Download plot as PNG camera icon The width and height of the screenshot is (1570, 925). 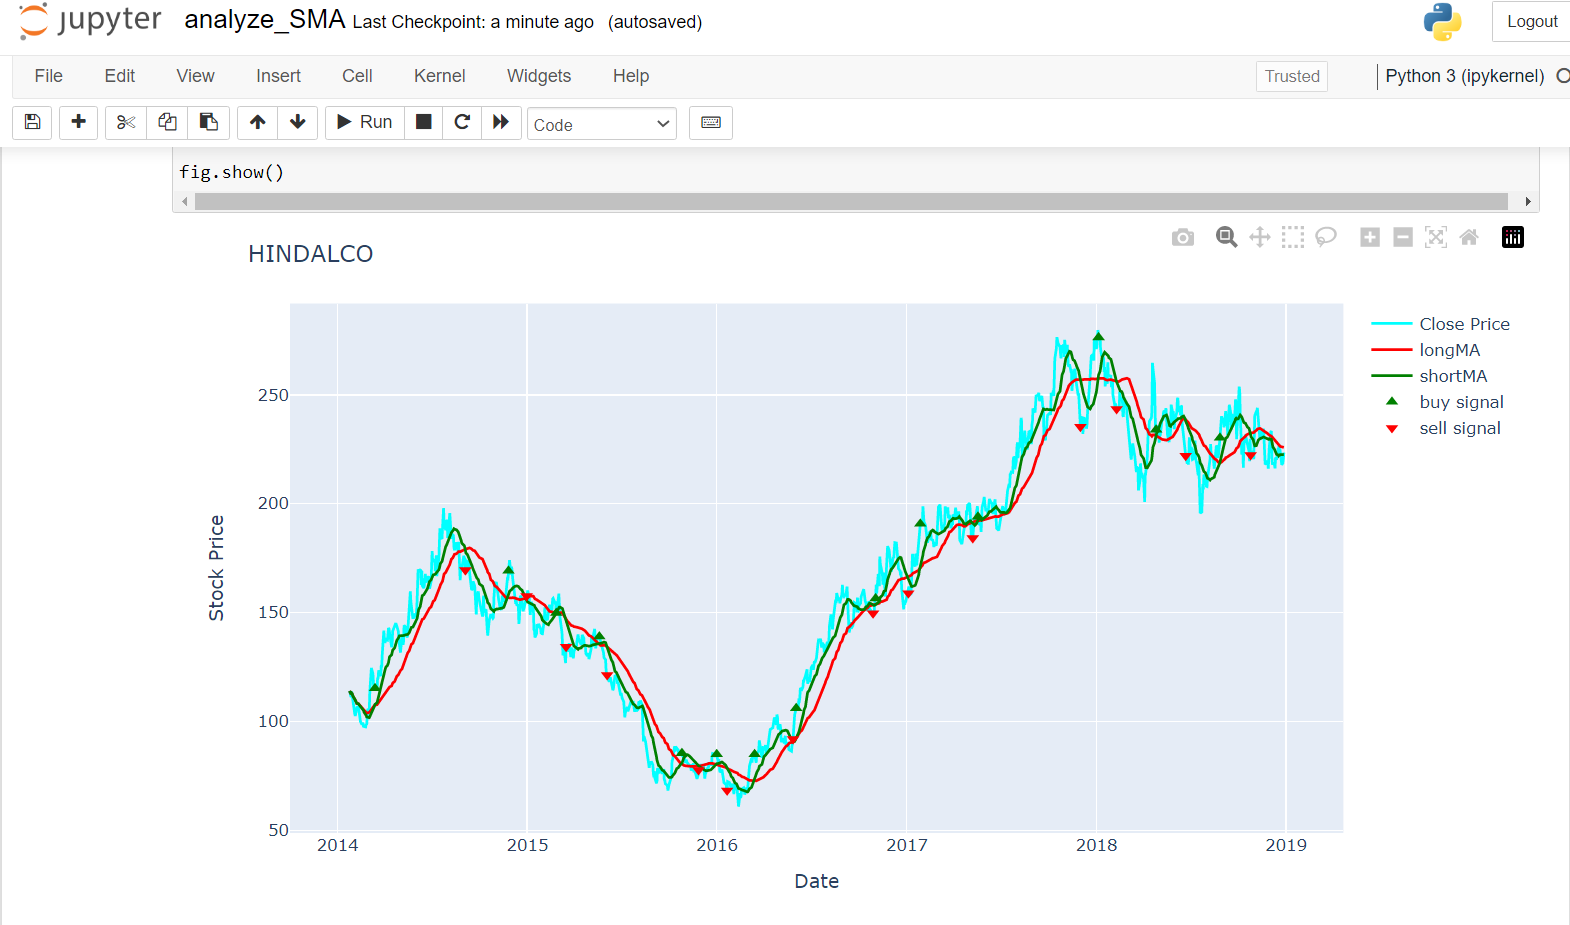click(x=1183, y=237)
